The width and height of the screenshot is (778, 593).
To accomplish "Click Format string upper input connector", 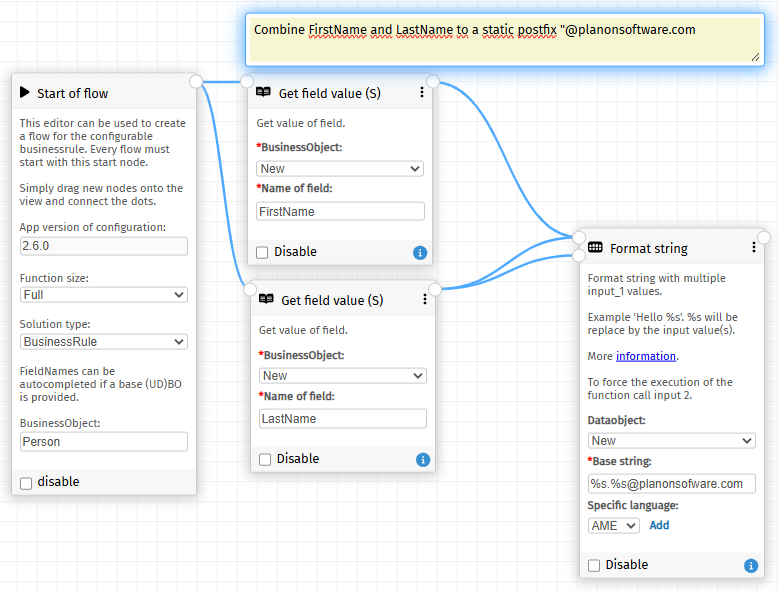I will point(579,237).
